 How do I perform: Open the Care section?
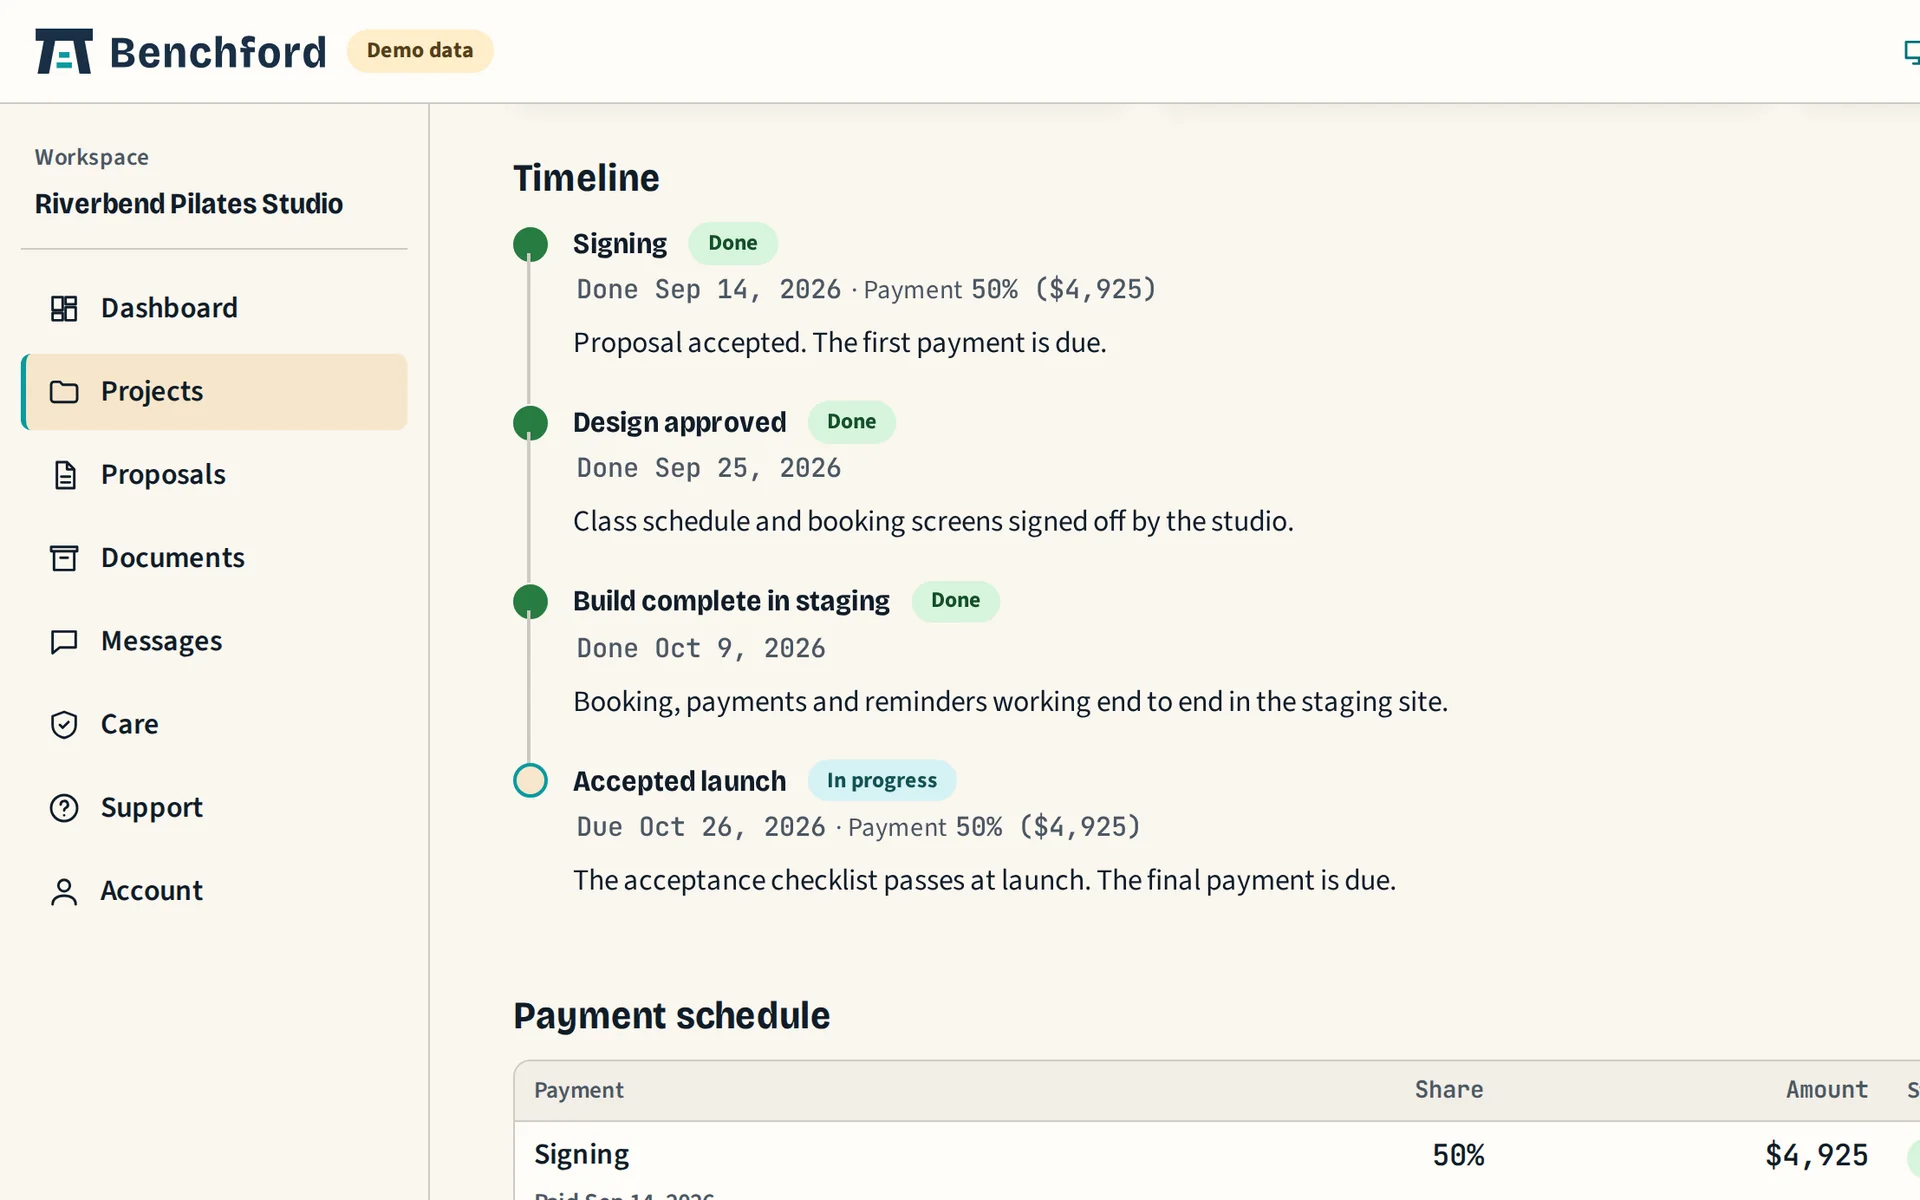[214, 724]
